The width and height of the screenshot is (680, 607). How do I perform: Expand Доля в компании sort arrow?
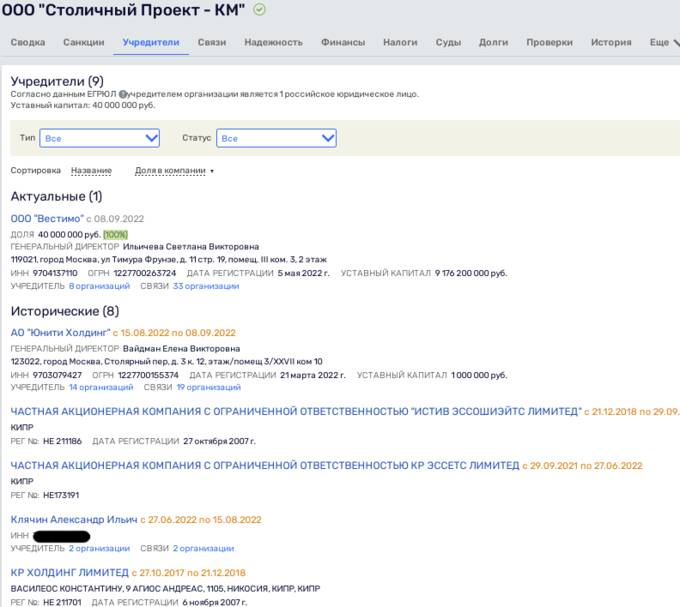click(x=211, y=171)
